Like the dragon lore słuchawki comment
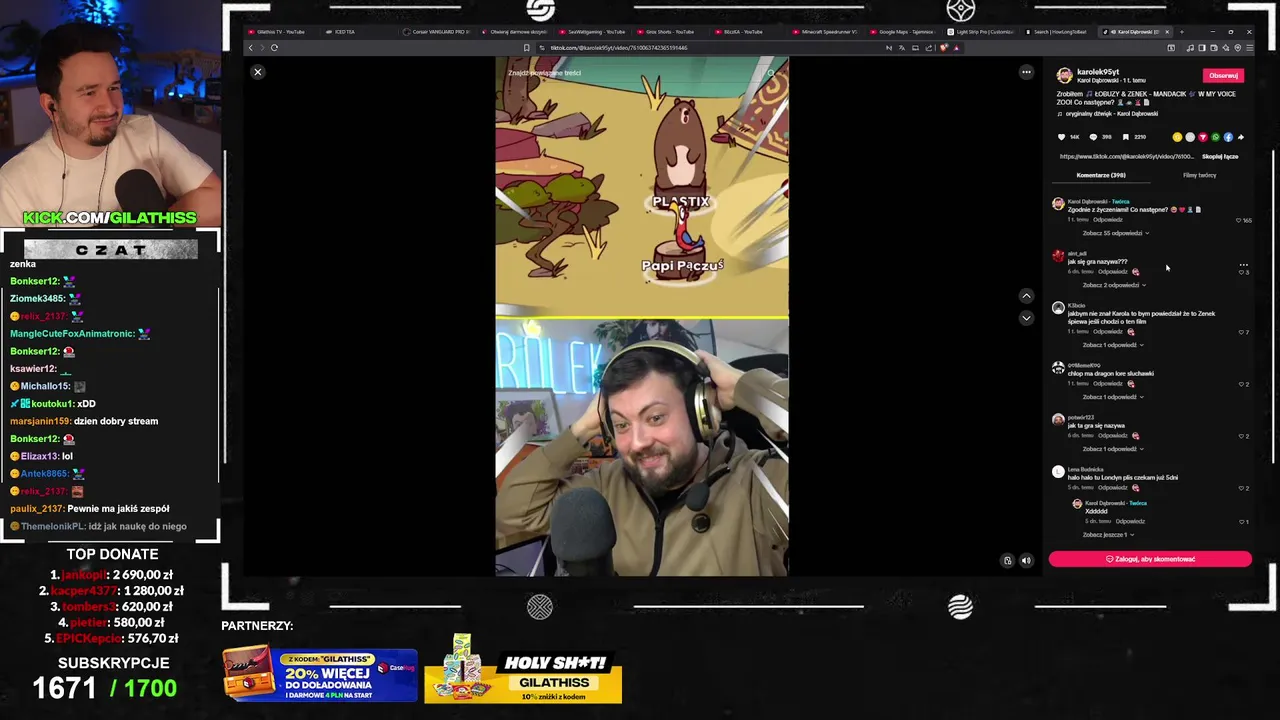The image size is (1280, 720). (1243, 384)
